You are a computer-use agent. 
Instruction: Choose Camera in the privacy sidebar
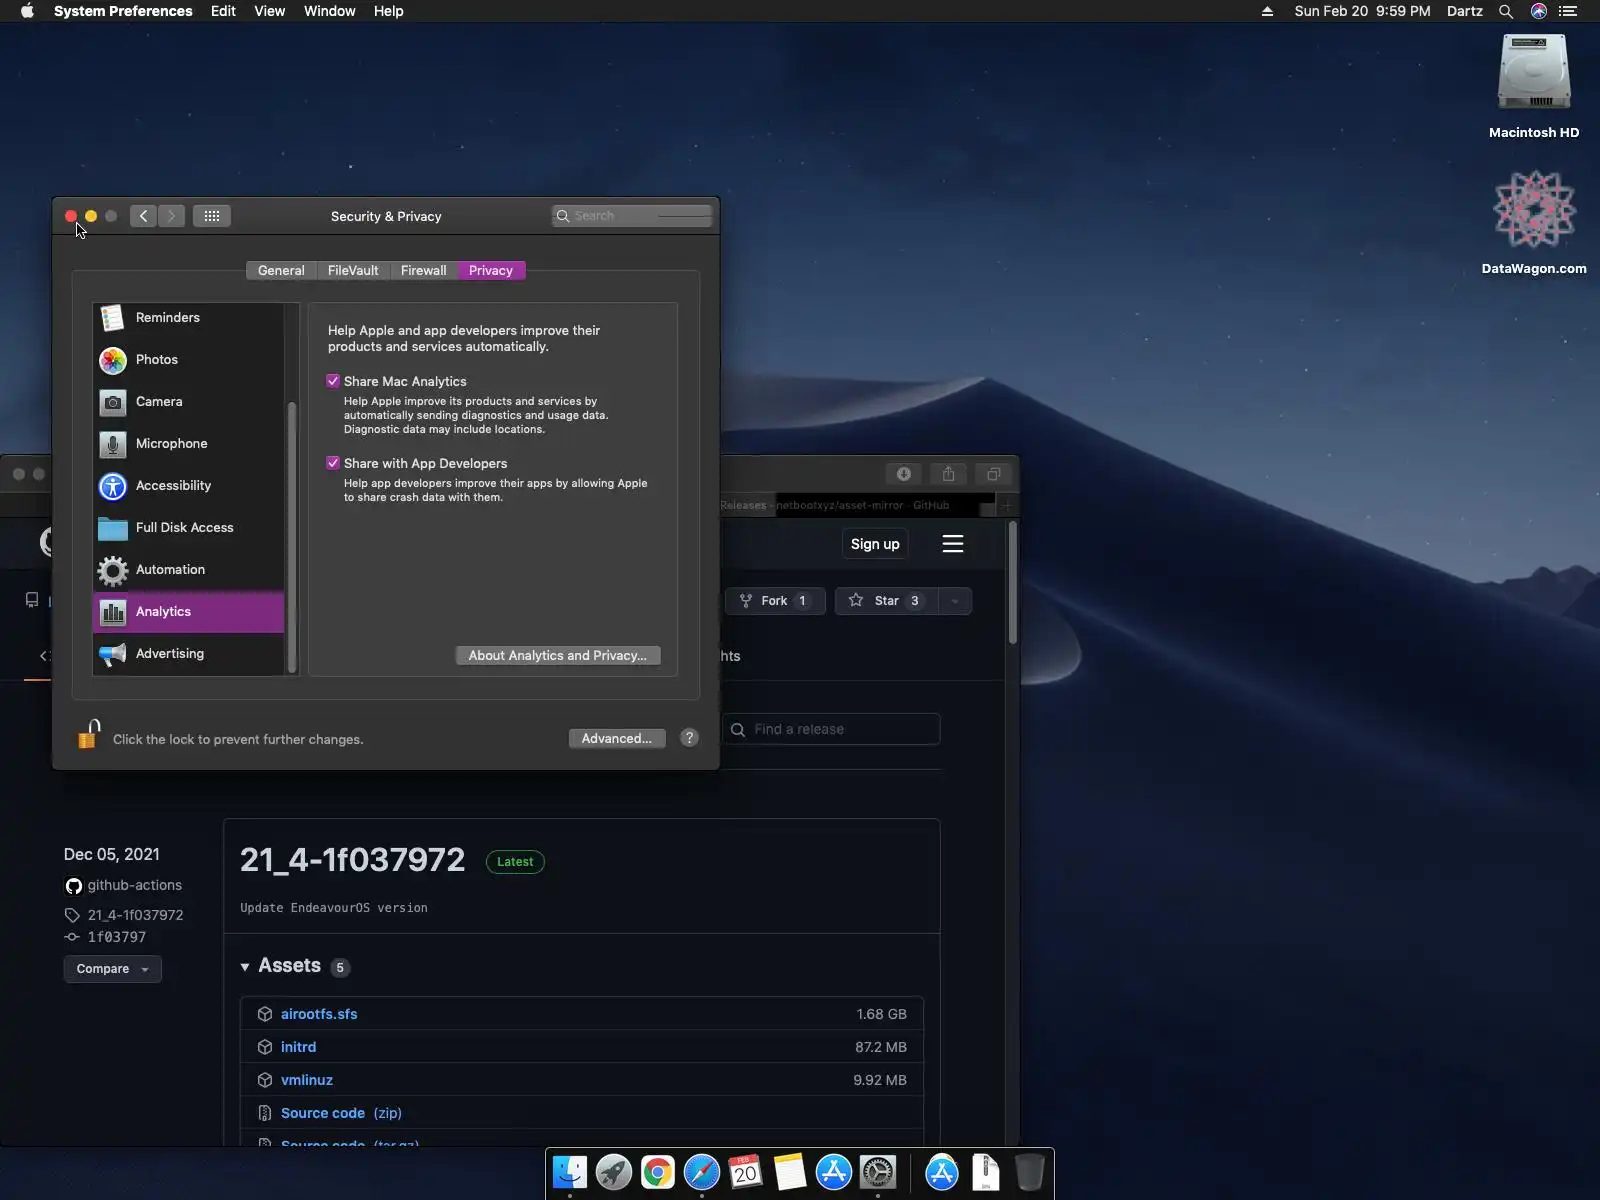pos(188,402)
